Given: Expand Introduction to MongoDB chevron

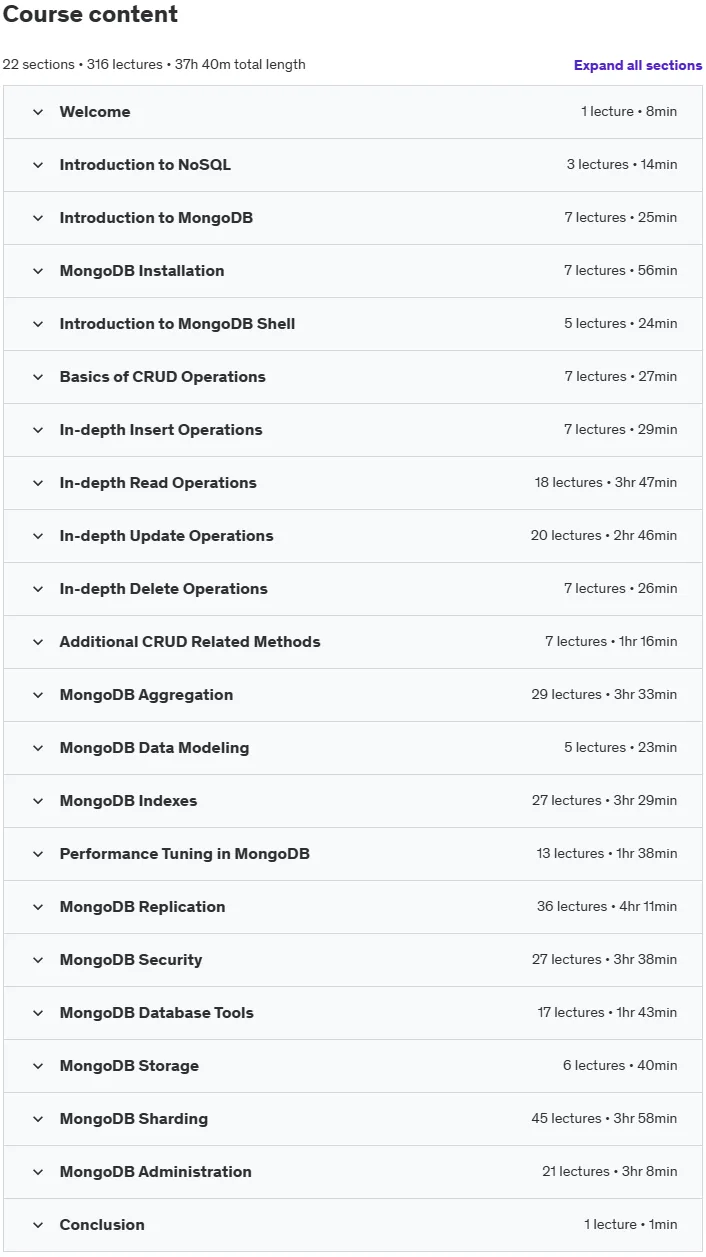Looking at the screenshot, I should pyautogui.click(x=38, y=218).
